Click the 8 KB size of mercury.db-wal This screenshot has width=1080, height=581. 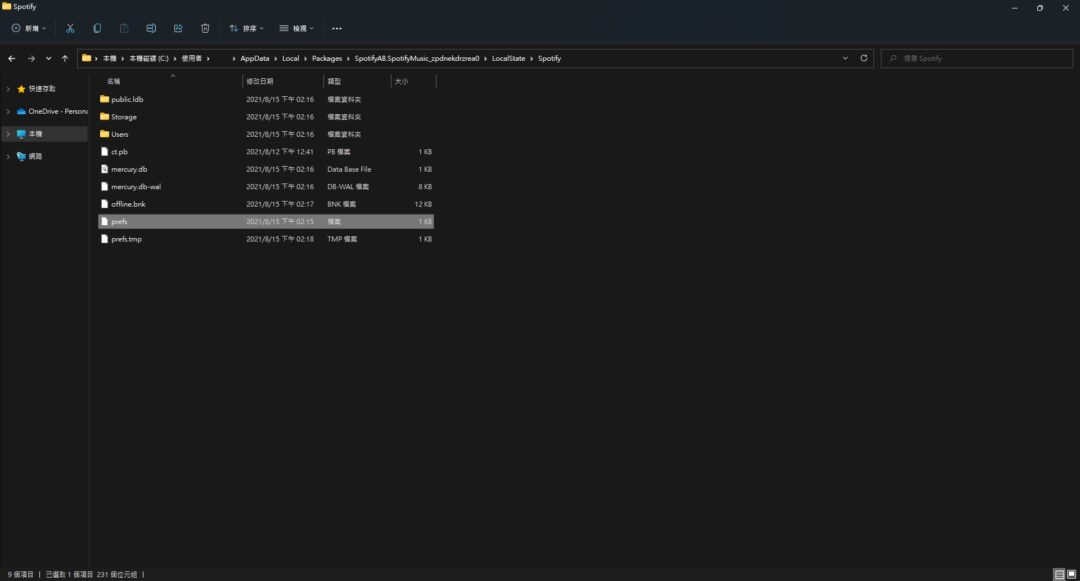coord(425,187)
